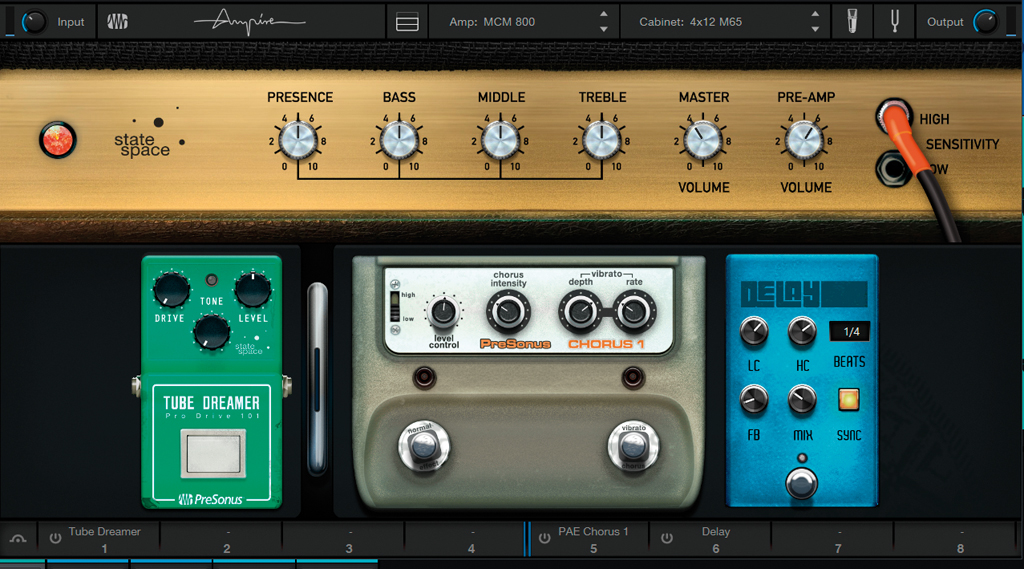Click the Chorus level control knob
1024x569 pixels.
click(x=443, y=313)
